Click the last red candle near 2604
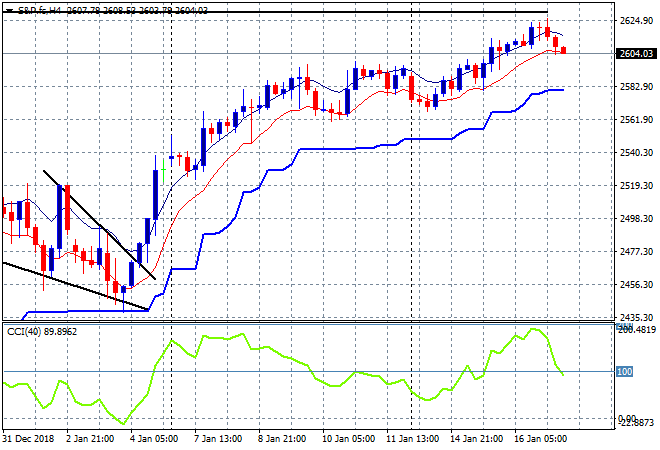The width and height of the screenshot is (660, 450). click(564, 50)
